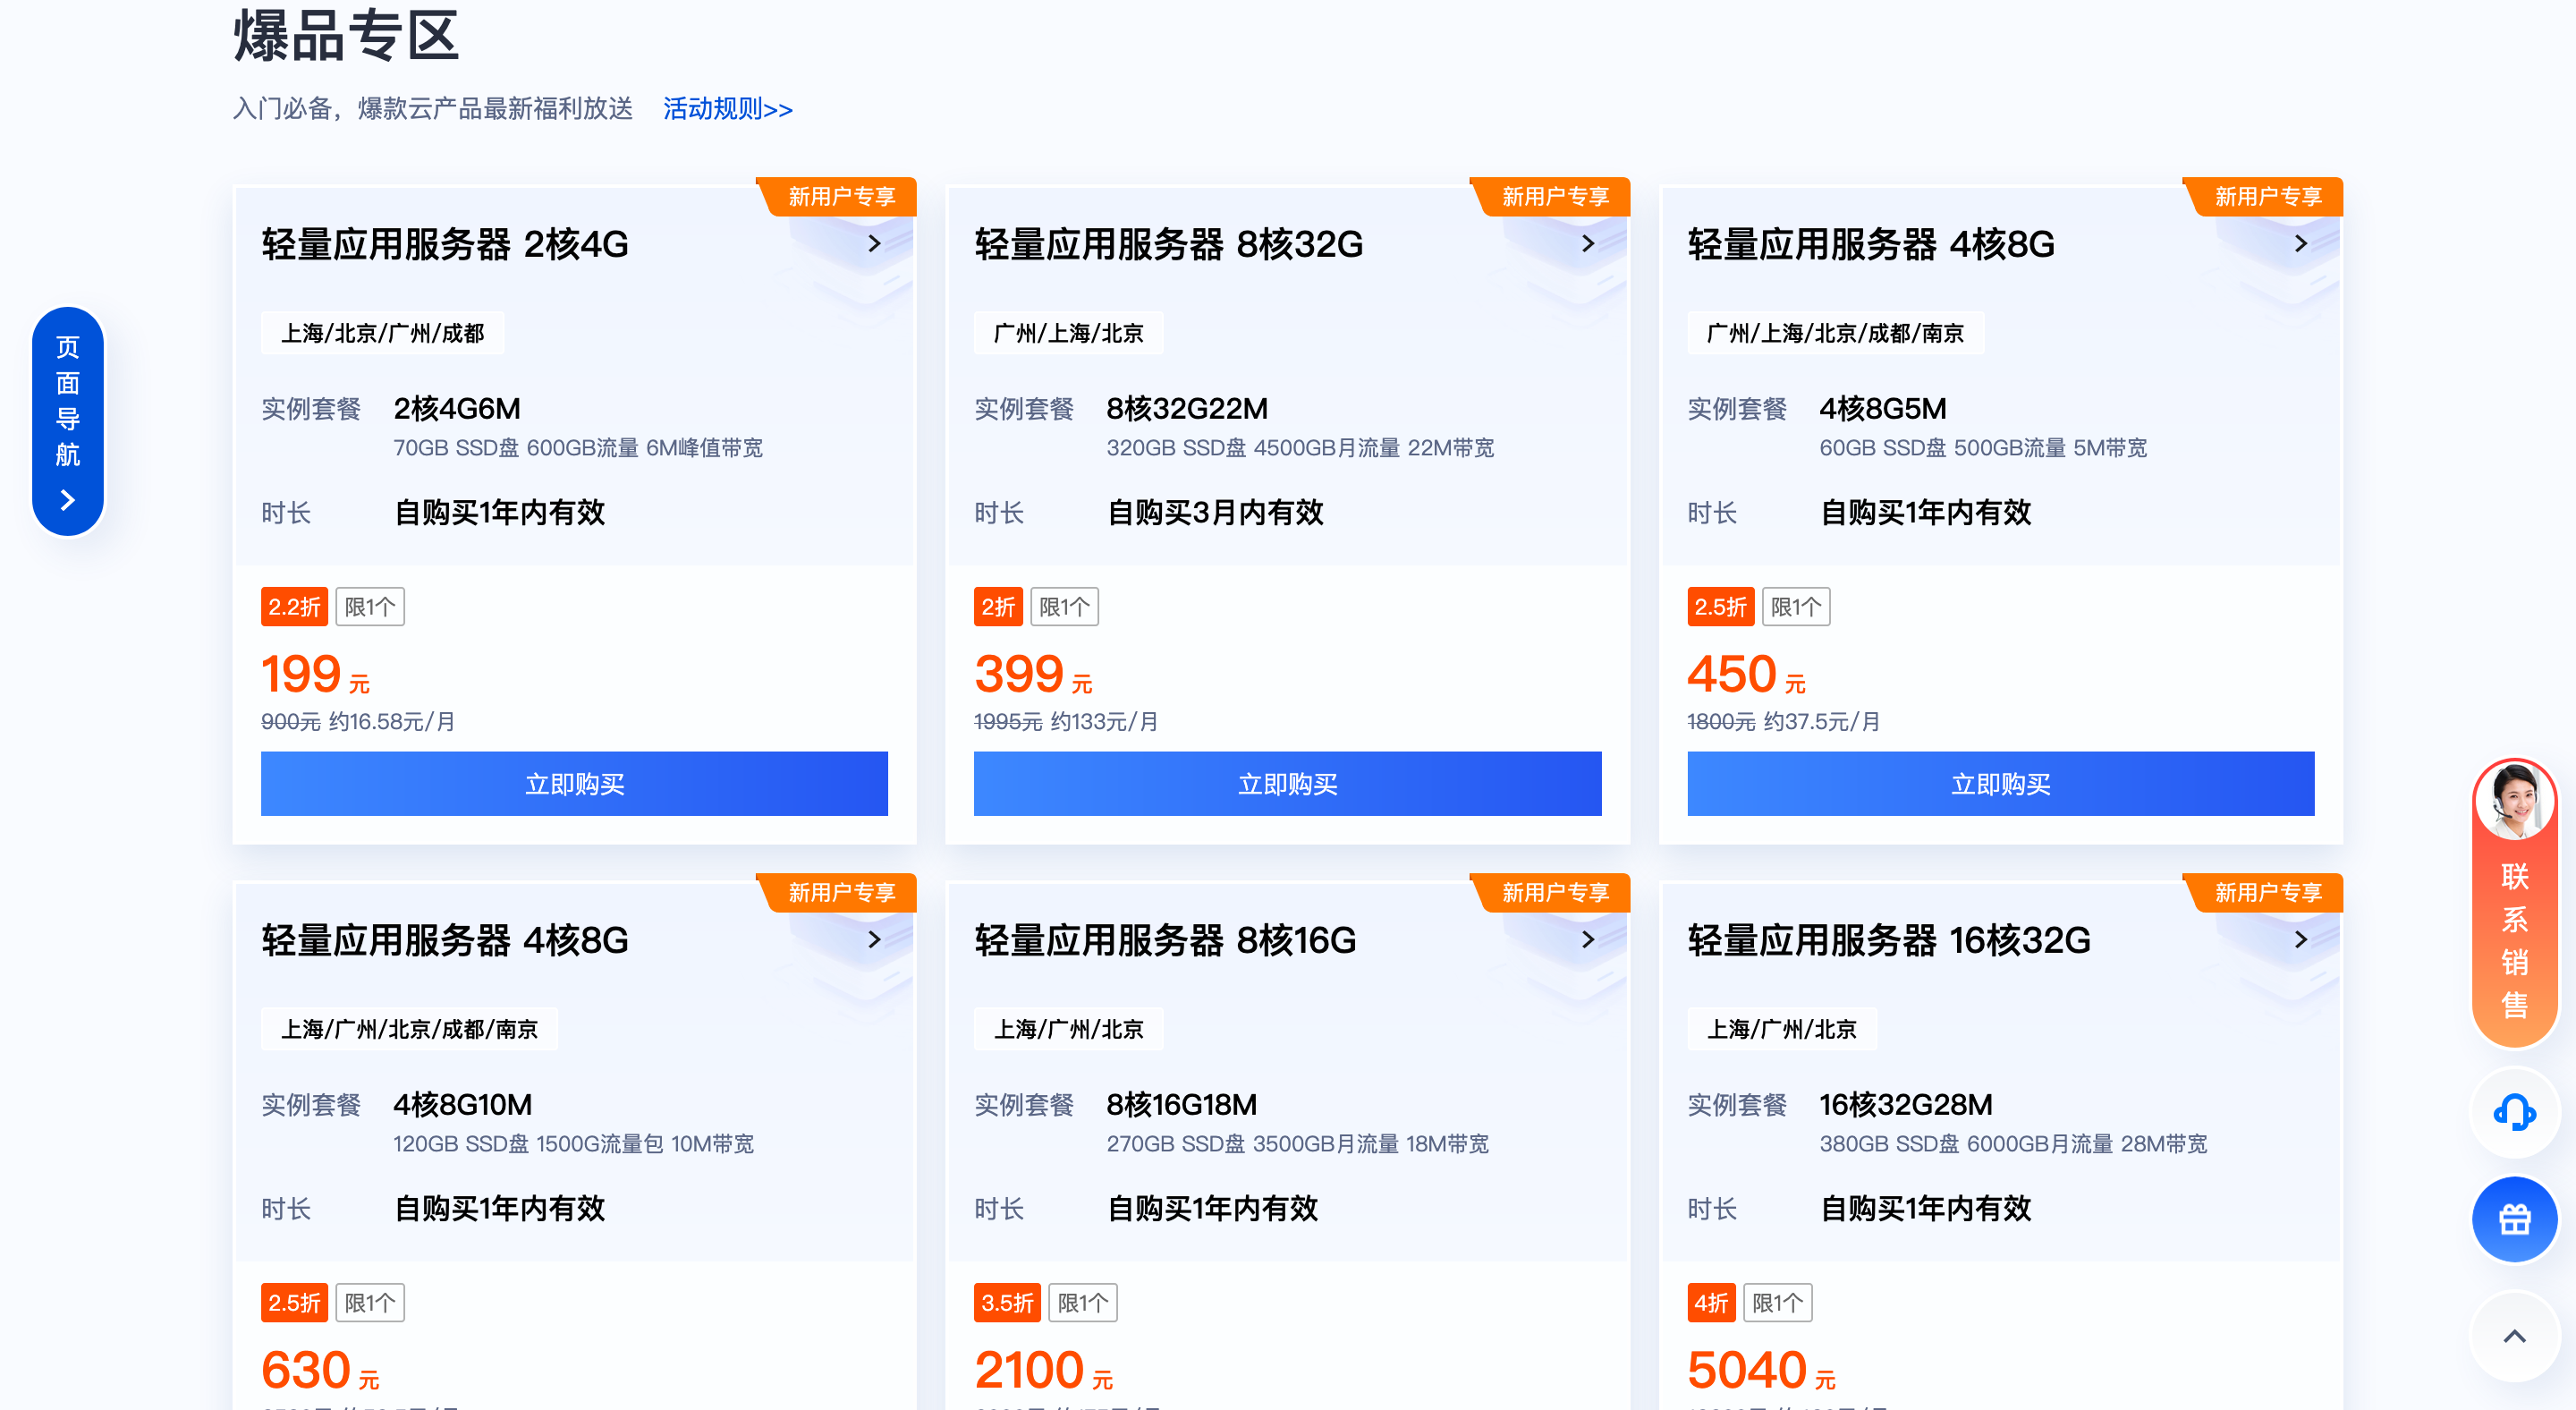Click the 2折 discount tag

(x=998, y=607)
